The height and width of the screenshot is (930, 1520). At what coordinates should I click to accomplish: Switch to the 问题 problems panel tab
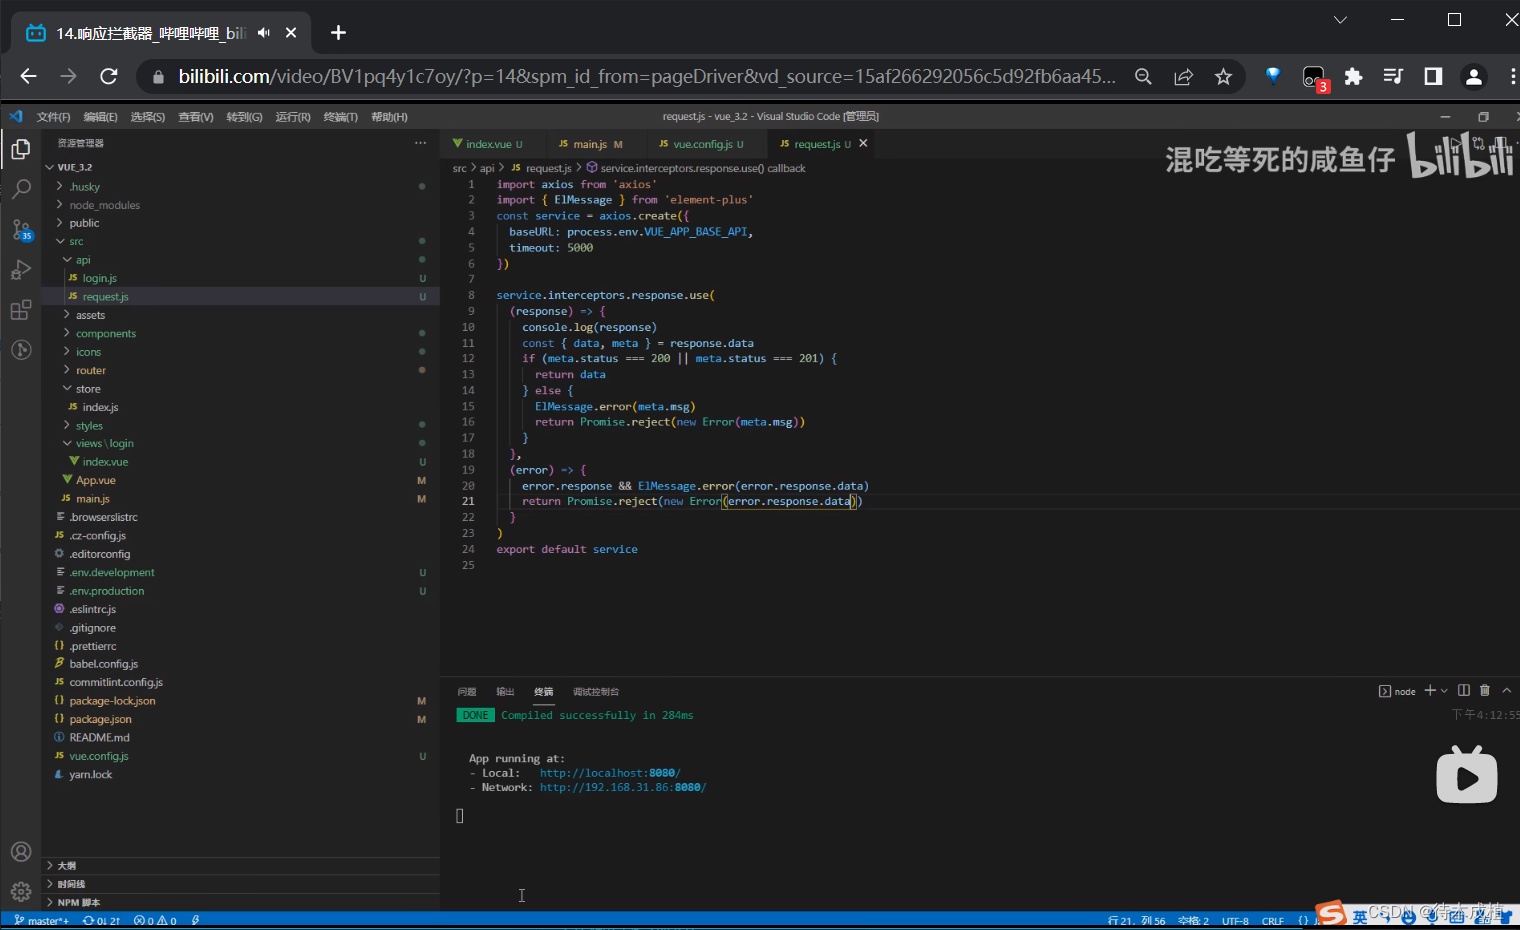click(467, 692)
